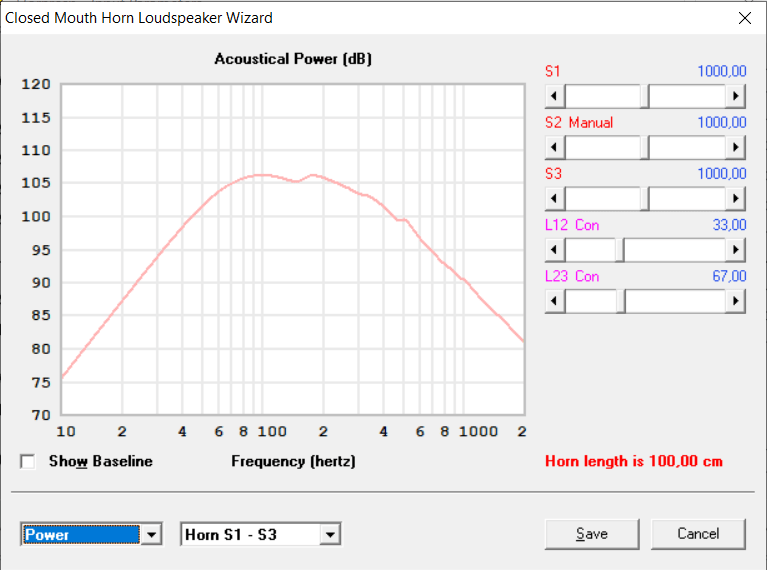The height and width of the screenshot is (570, 767).
Task: Click the S3 slider right arrow
Action: [735, 199]
